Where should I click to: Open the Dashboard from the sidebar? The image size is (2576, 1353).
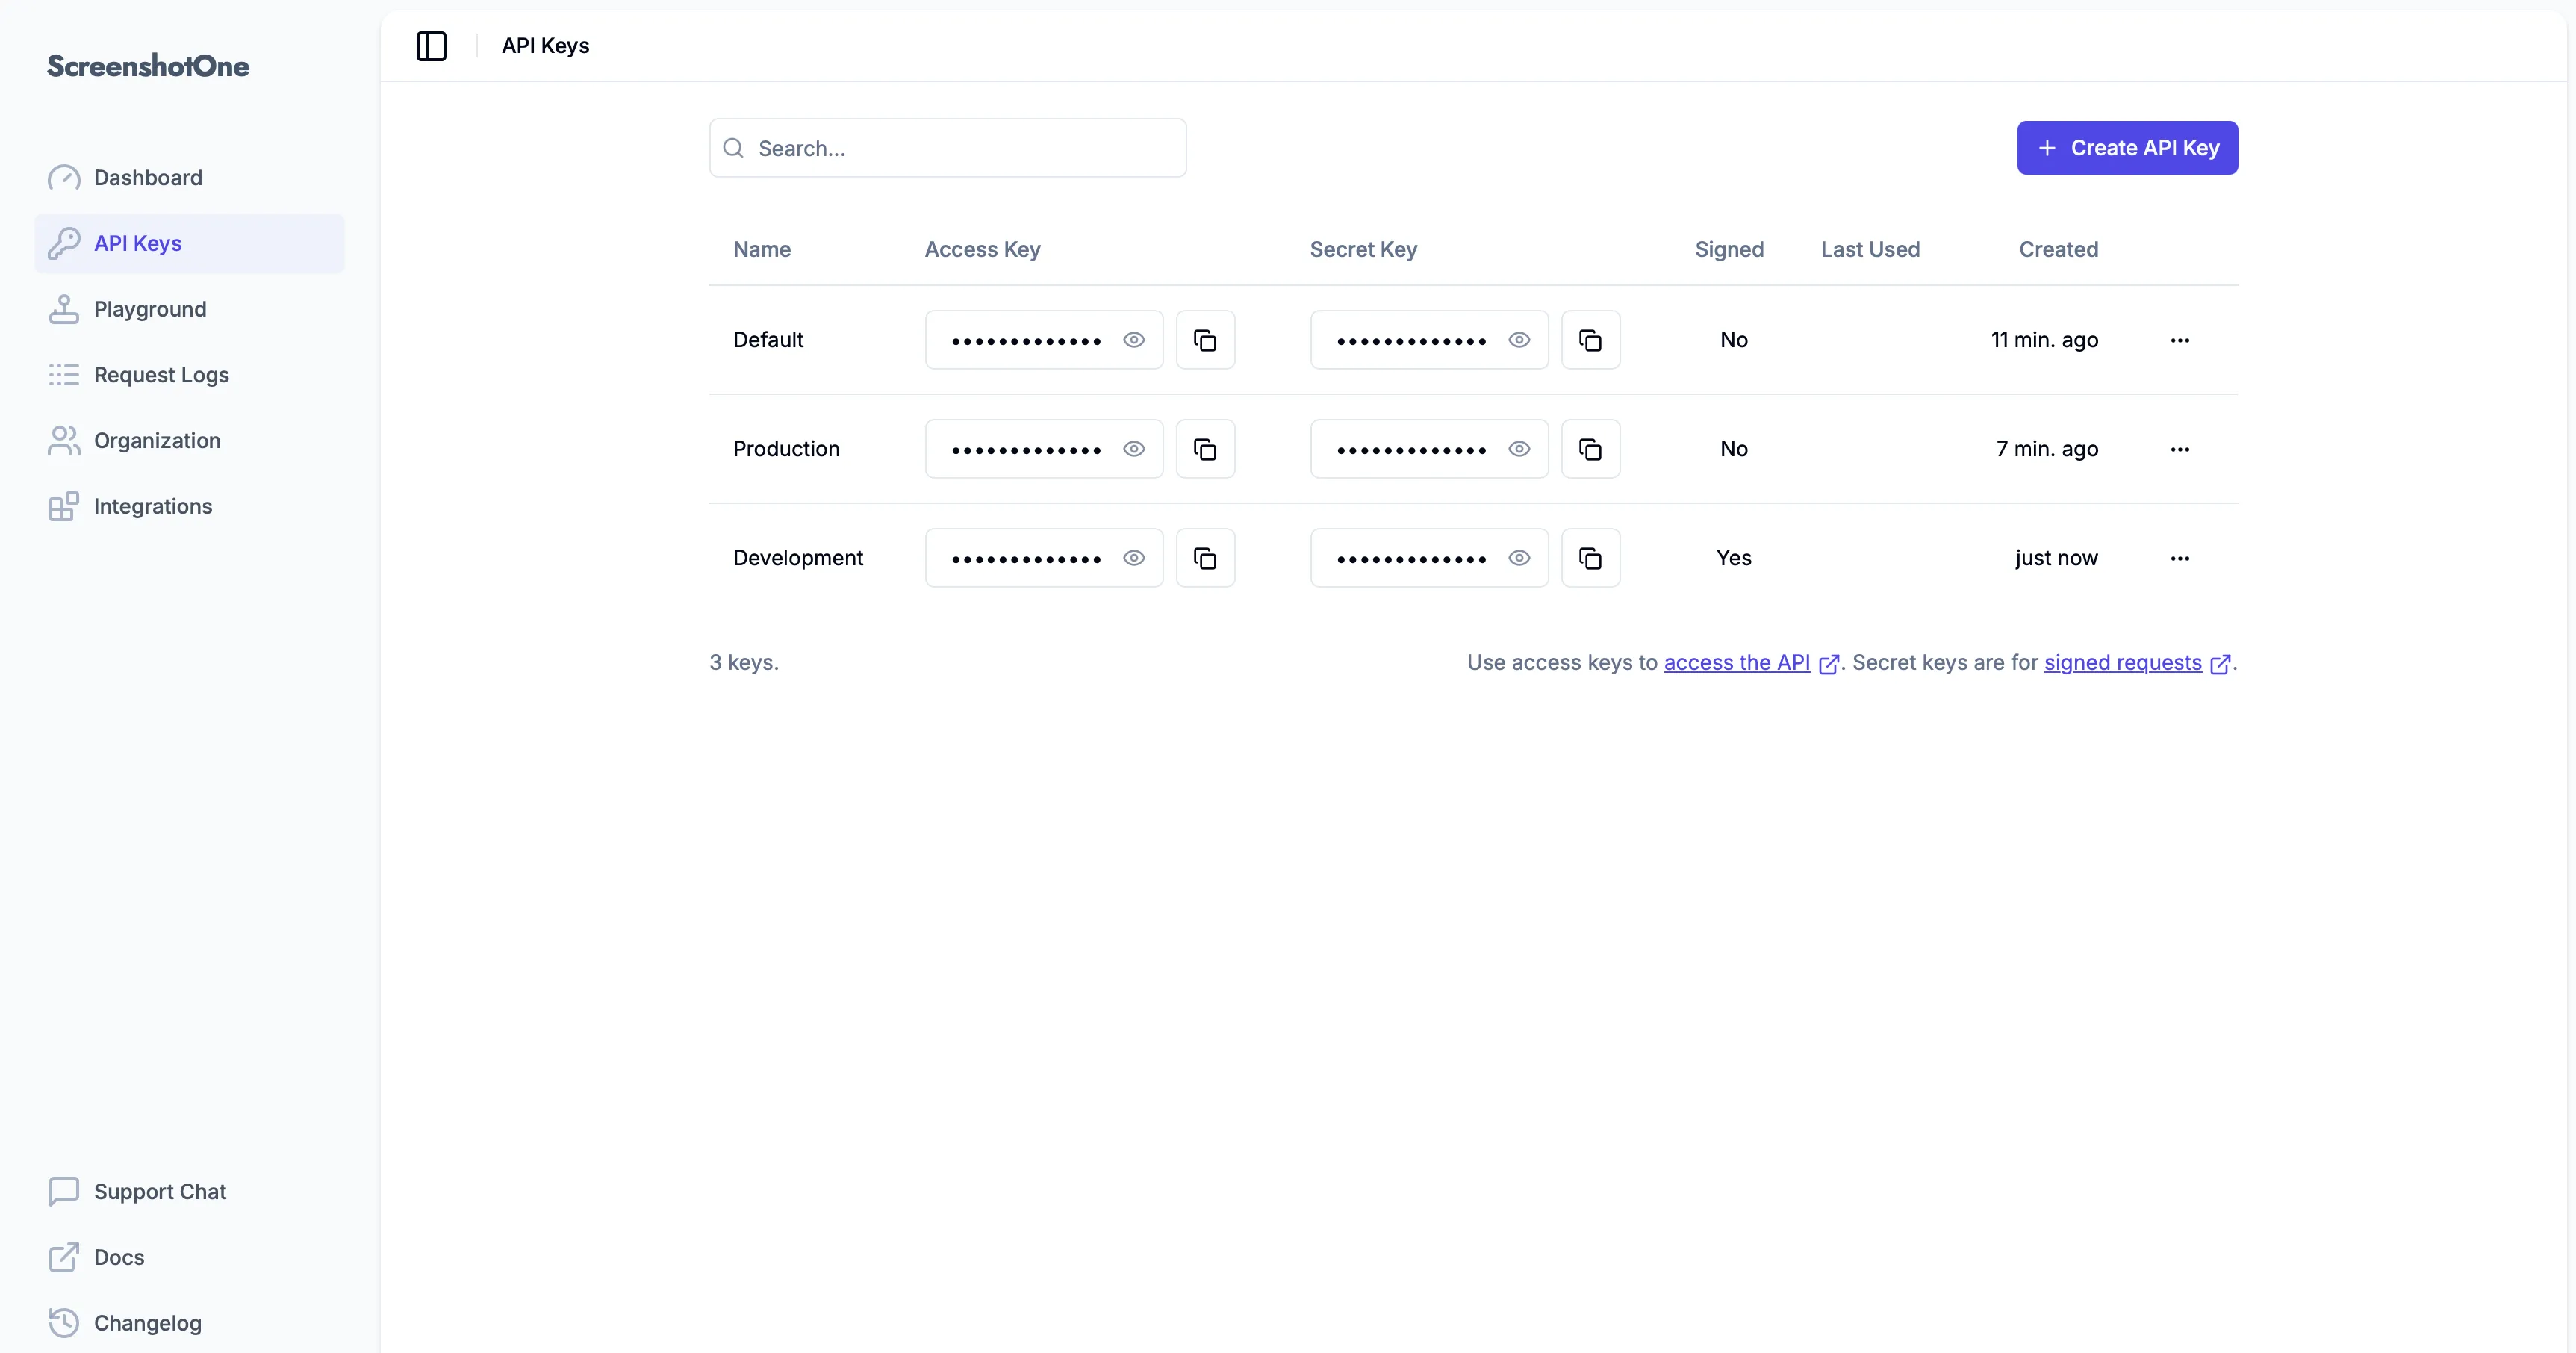click(x=147, y=177)
